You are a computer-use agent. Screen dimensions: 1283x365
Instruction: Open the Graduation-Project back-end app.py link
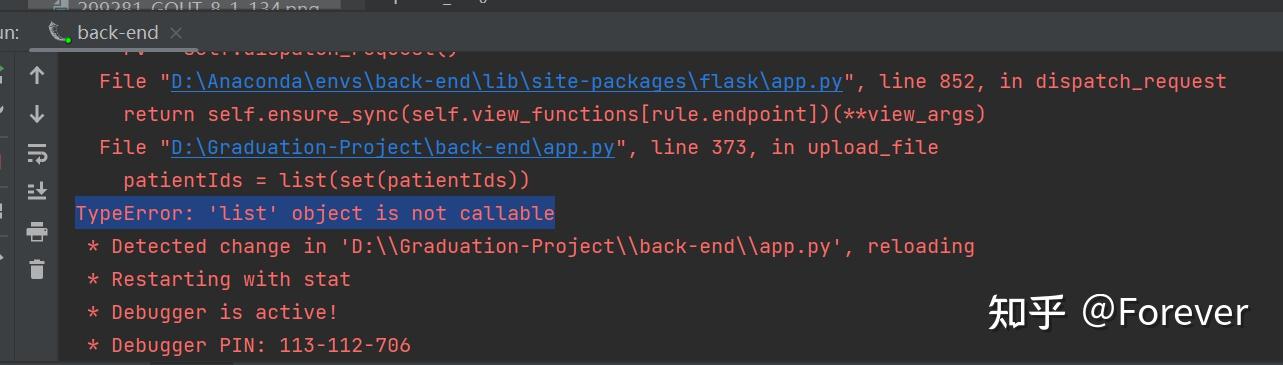click(x=392, y=148)
